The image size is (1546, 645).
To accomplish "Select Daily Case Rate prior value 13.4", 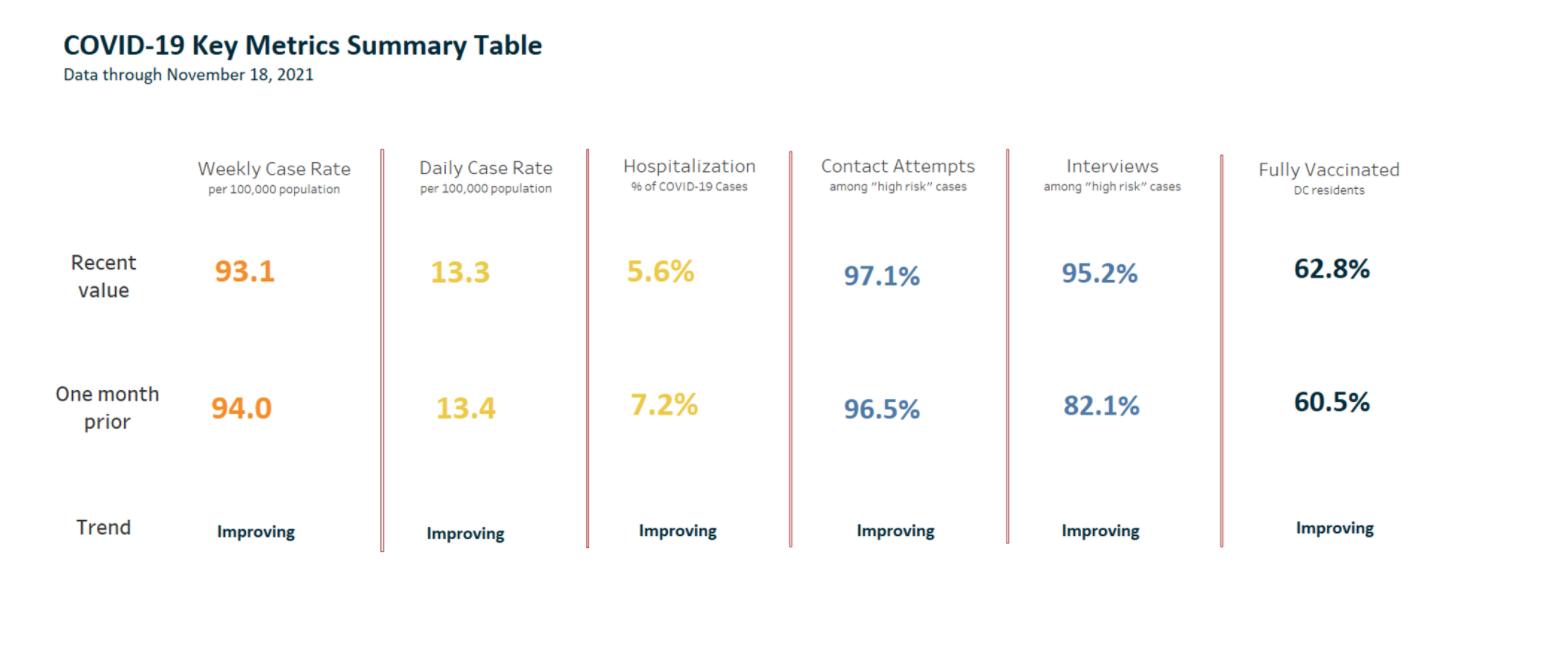I will 465,408.
